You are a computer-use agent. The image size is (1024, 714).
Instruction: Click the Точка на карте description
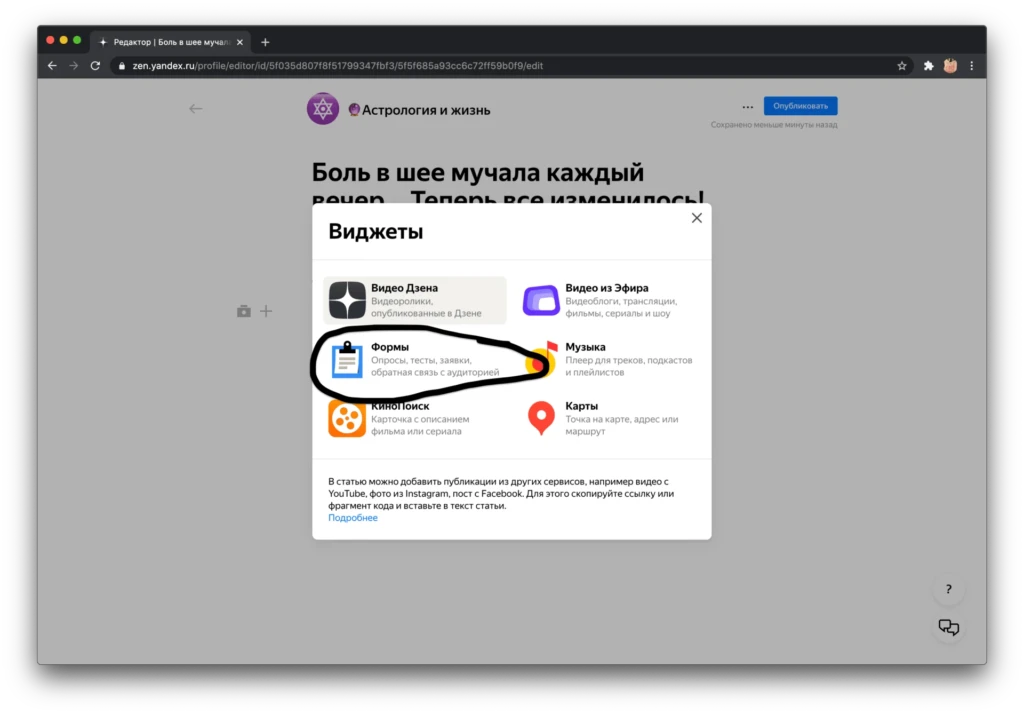coord(622,425)
